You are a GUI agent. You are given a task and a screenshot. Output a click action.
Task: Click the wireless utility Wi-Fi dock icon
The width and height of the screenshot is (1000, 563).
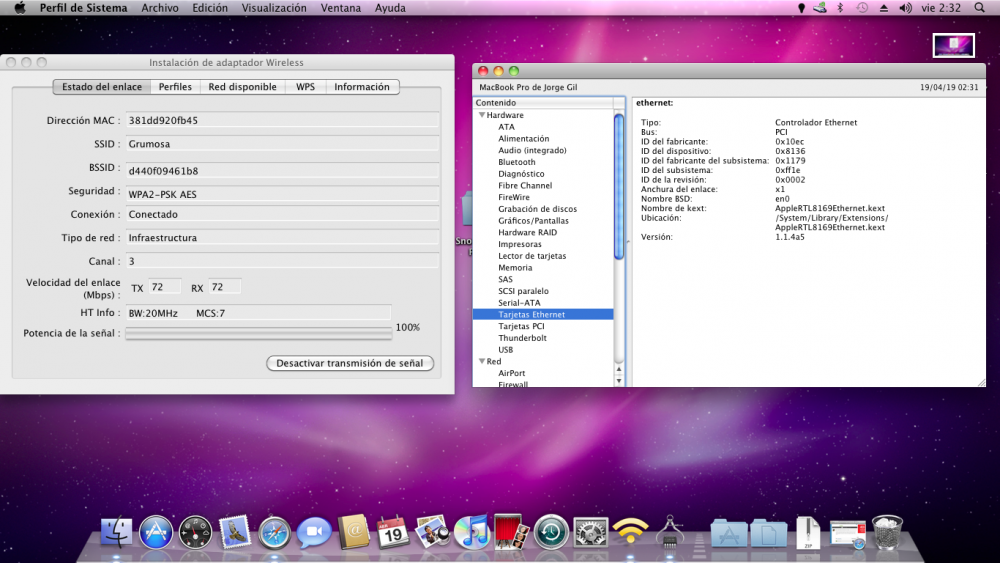coord(630,532)
